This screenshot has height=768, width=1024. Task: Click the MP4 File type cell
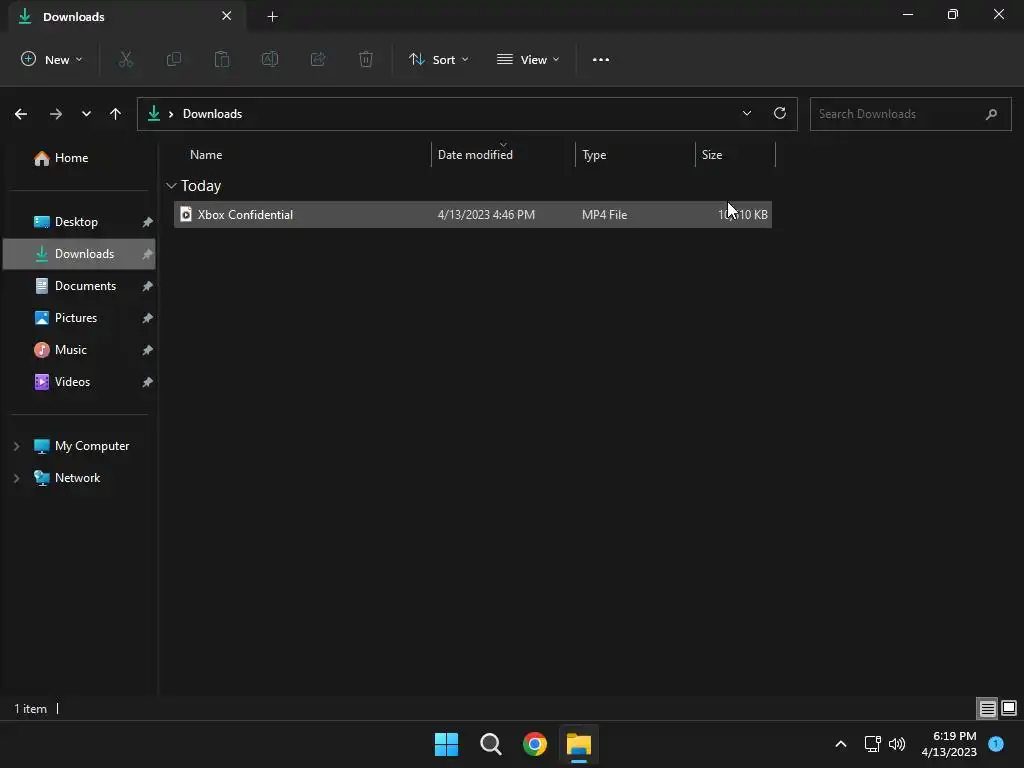[604, 215]
